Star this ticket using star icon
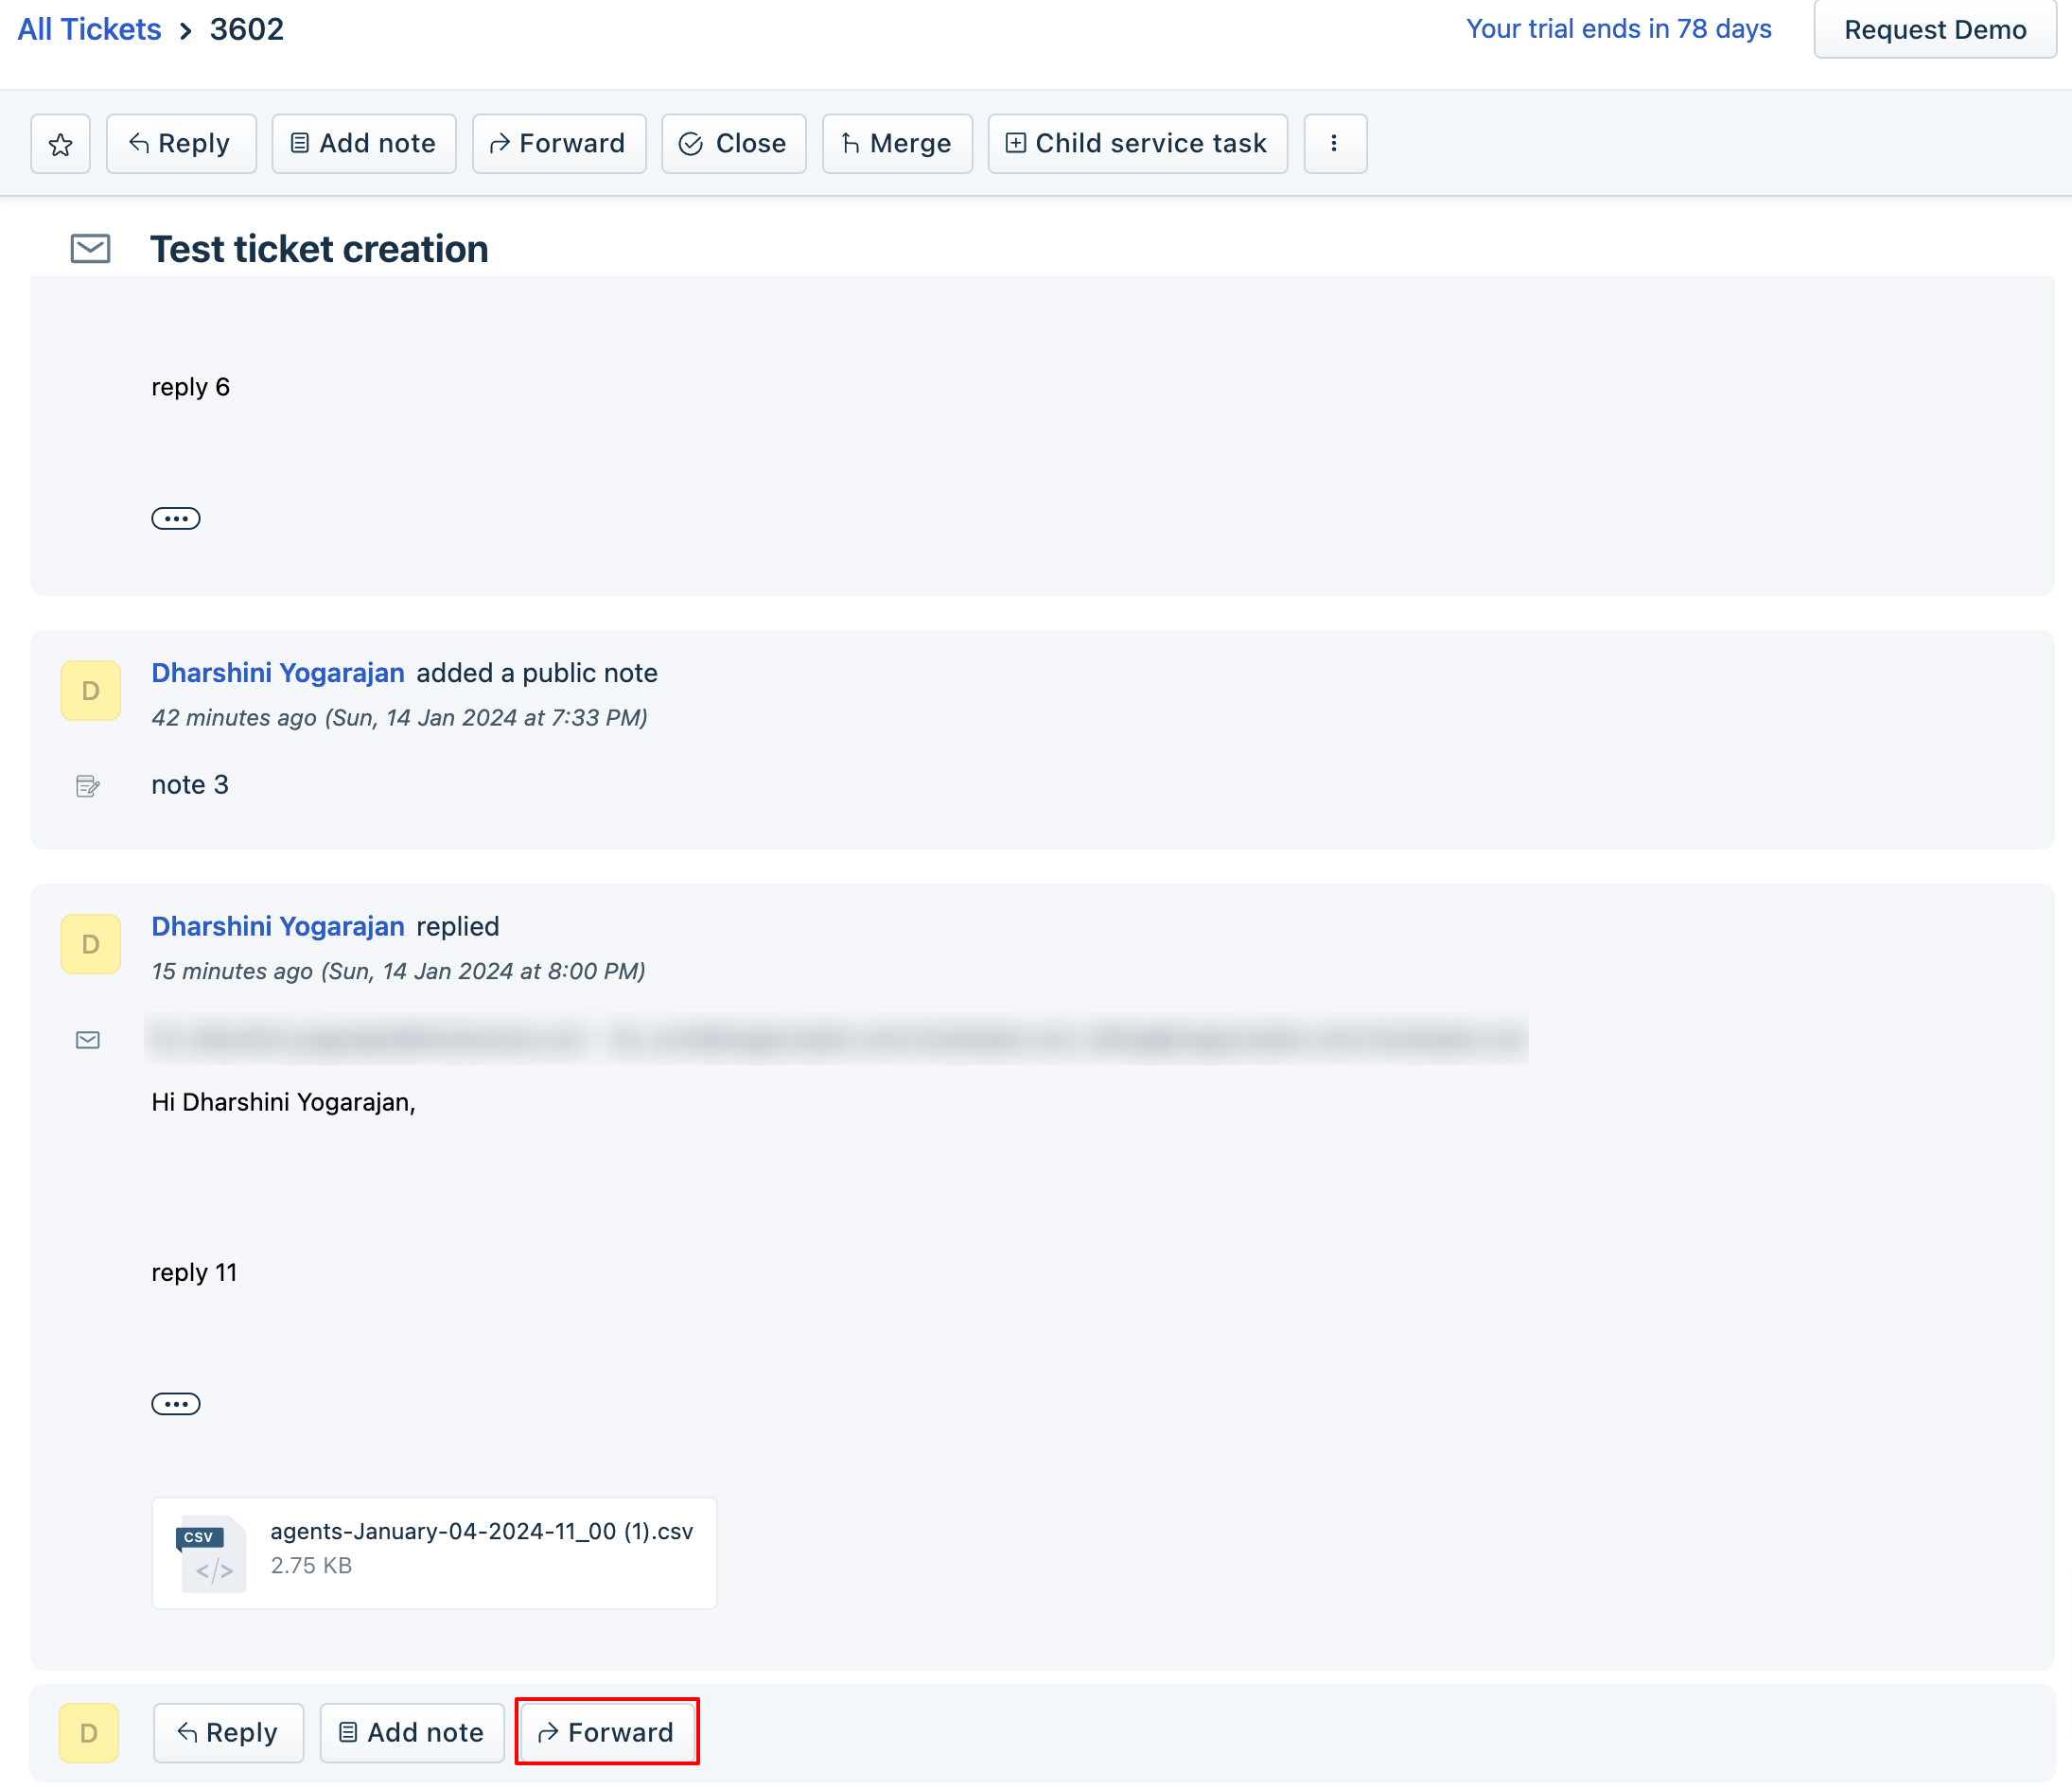 [60, 144]
